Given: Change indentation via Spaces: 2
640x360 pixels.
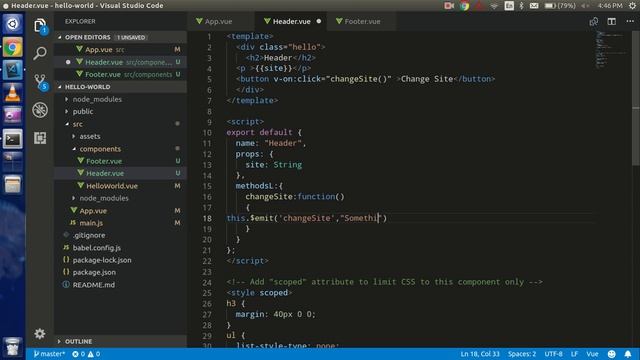Looking at the screenshot, I should (522, 354).
